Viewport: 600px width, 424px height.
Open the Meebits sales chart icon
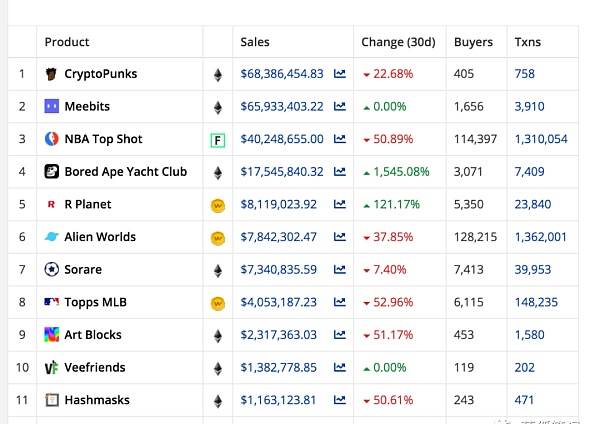(x=339, y=106)
